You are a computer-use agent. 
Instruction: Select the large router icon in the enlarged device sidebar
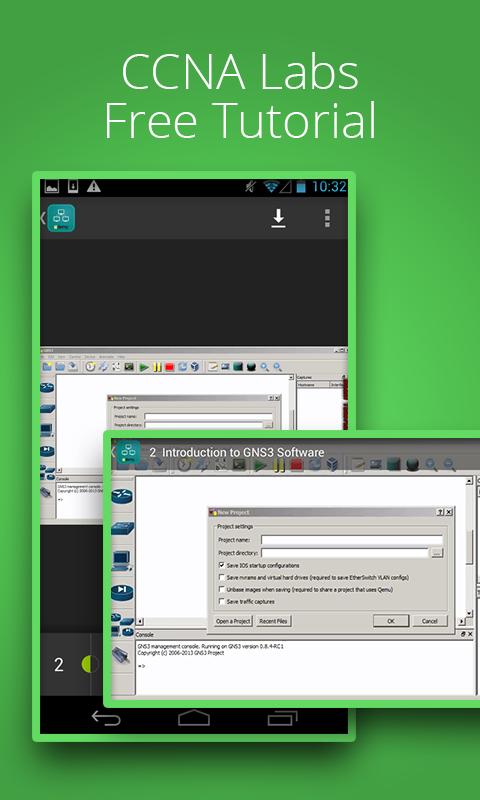coord(122,495)
